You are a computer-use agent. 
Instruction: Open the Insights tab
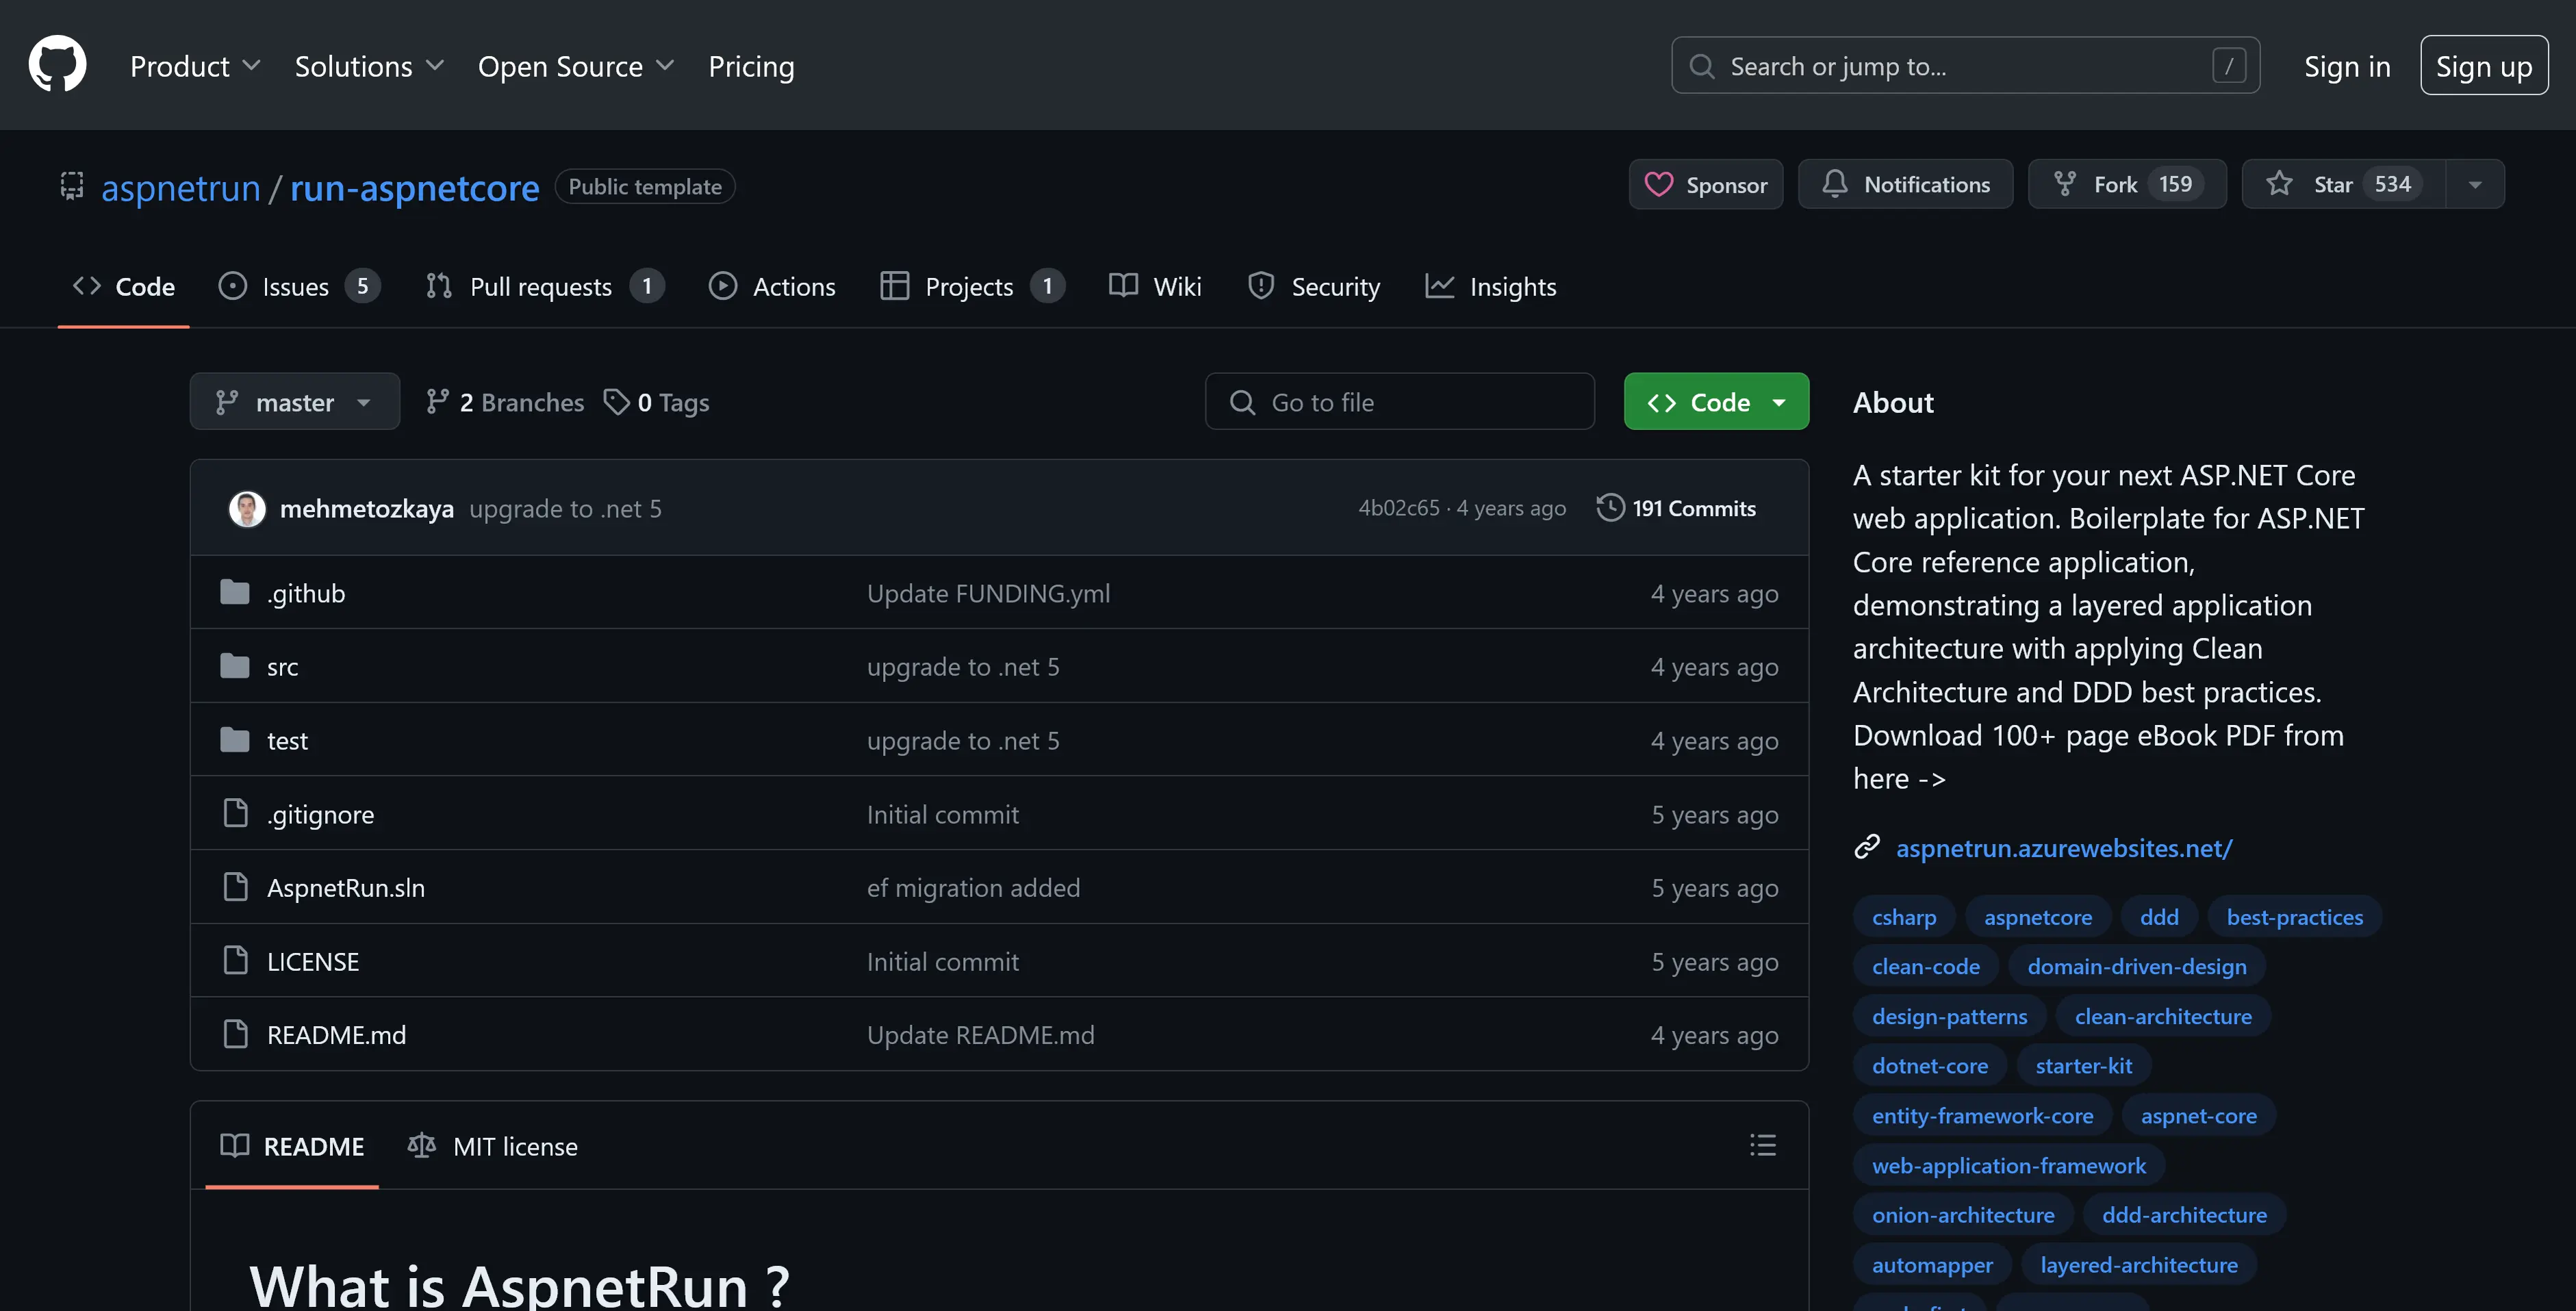(x=1490, y=287)
